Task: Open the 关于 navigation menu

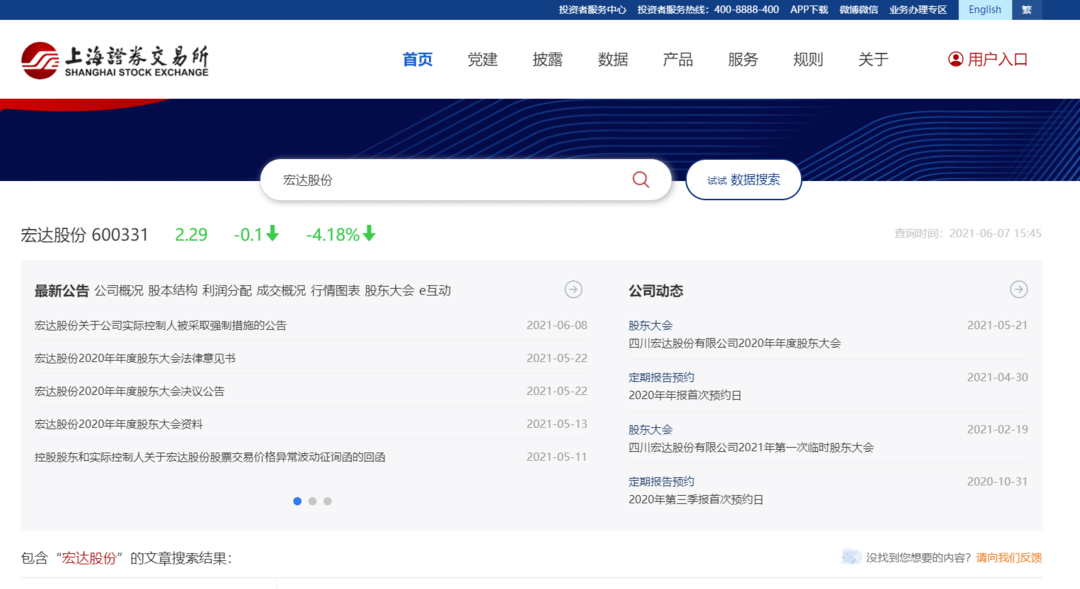Action: point(873,60)
